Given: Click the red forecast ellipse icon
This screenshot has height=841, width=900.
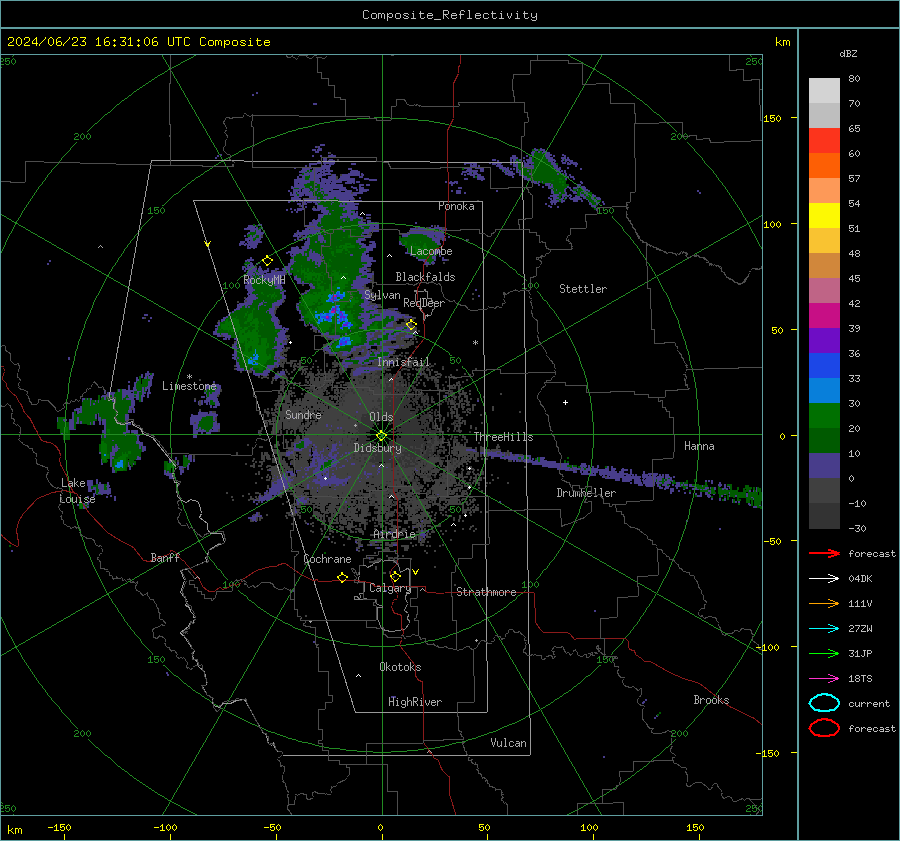Looking at the screenshot, I should tap(824, 728).
